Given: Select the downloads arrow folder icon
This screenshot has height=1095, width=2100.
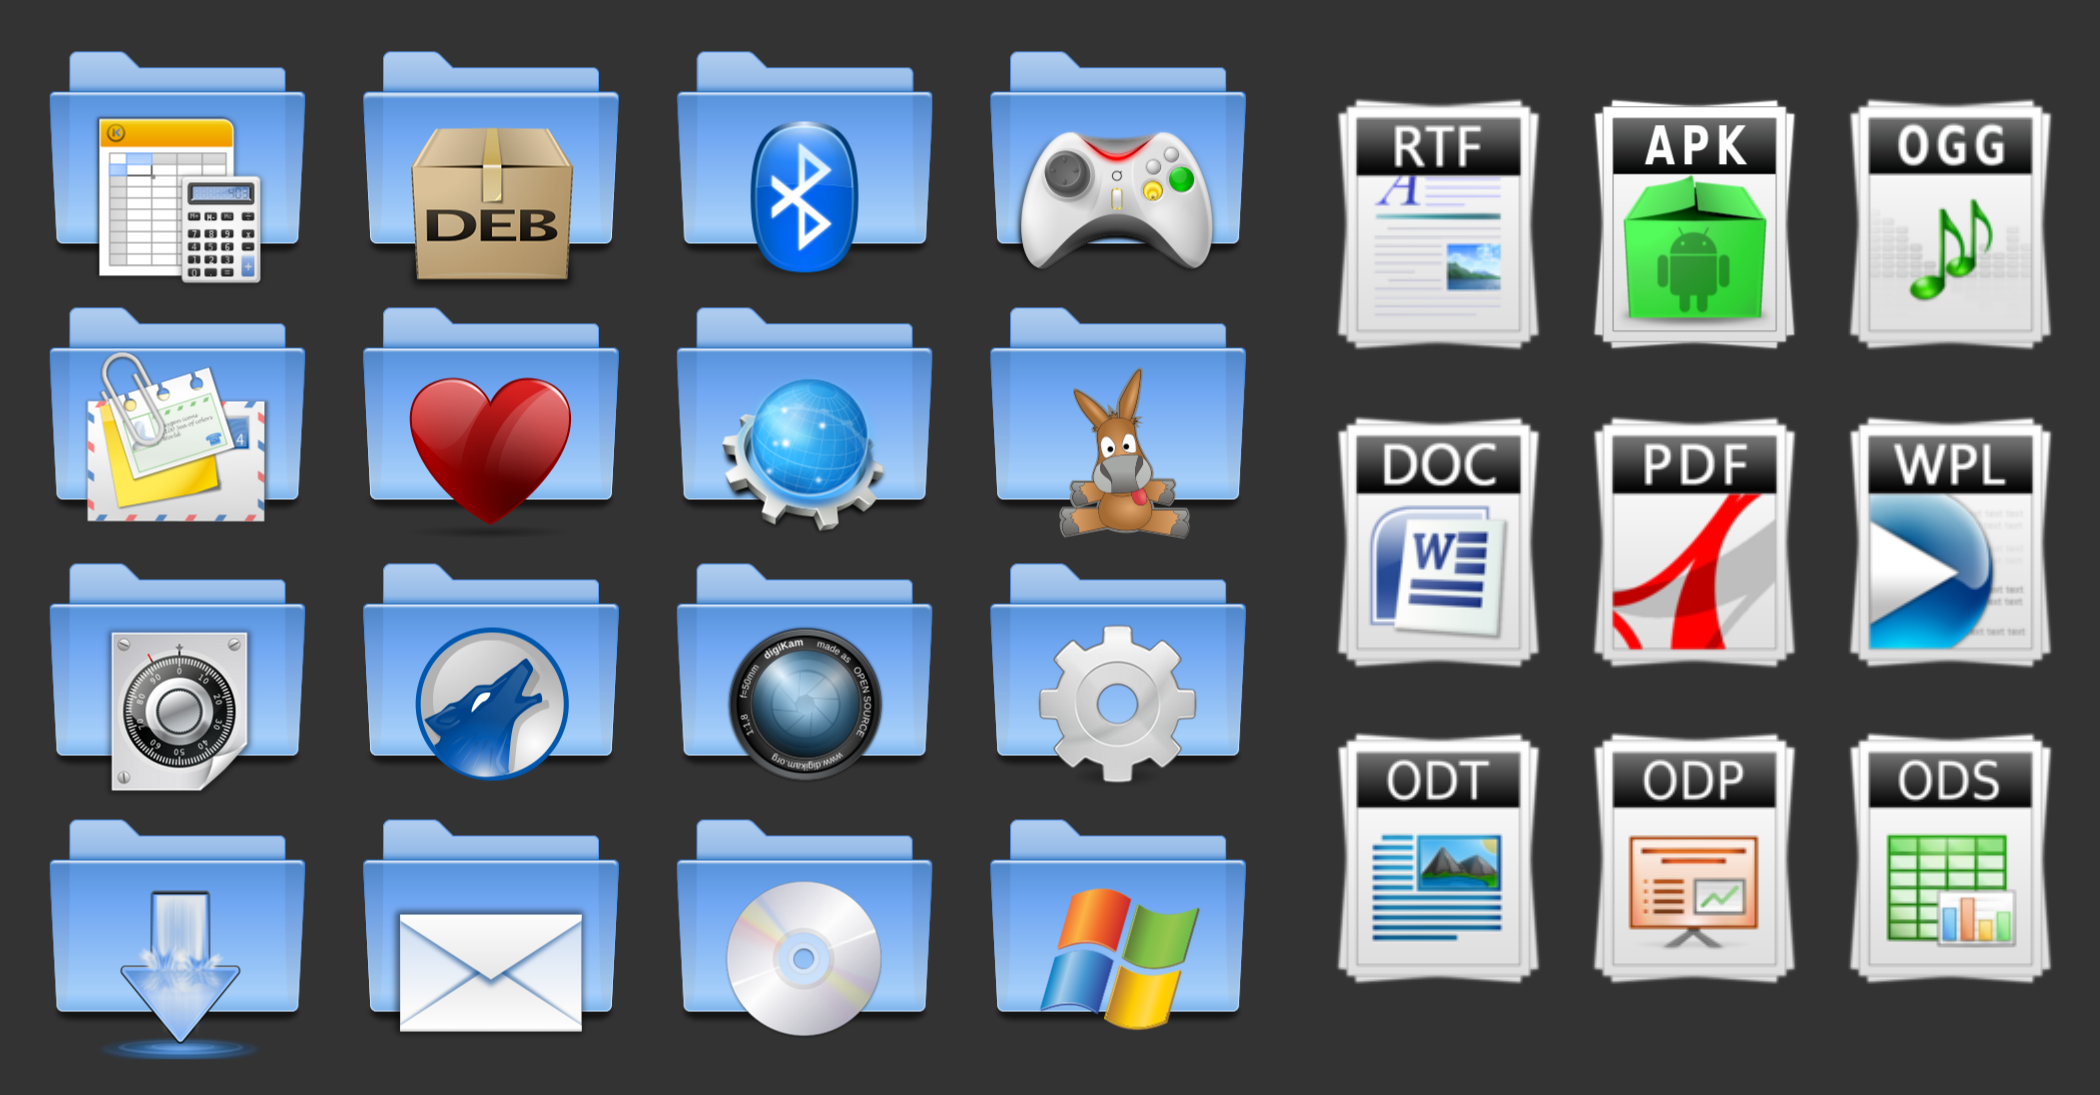Looking at the screenshot, I should click(177, 939).
